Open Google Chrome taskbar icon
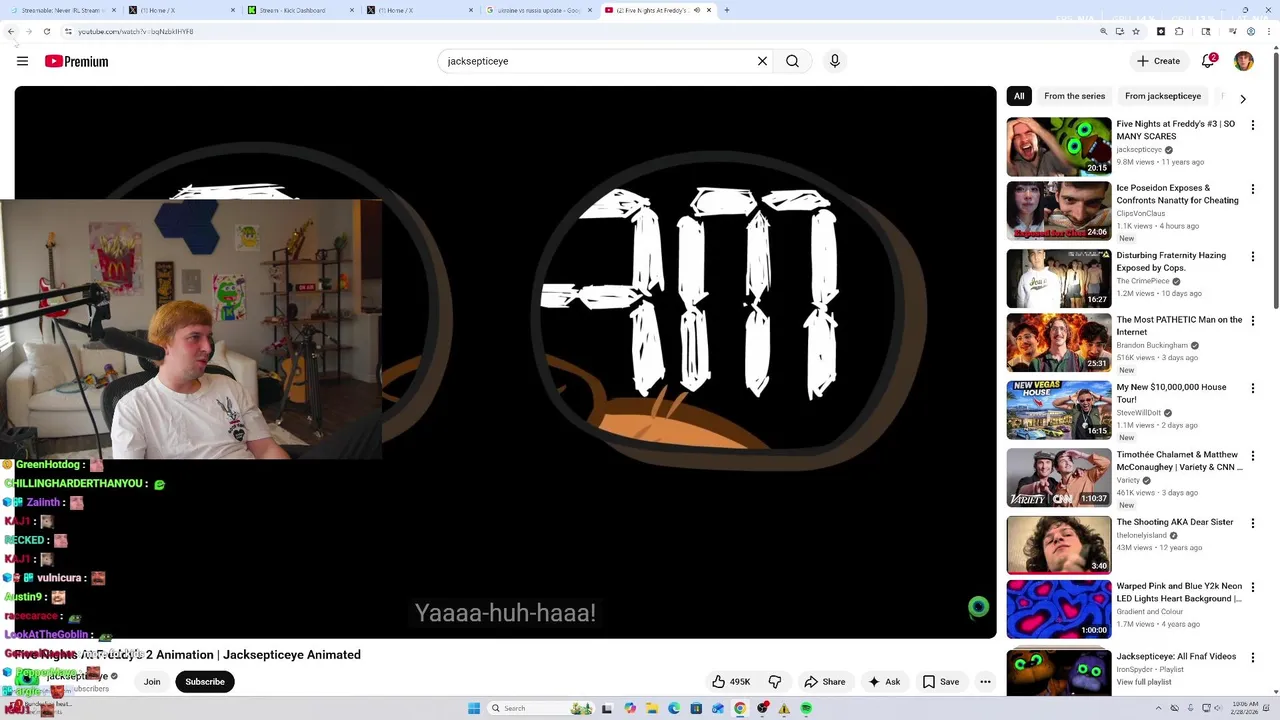Screen dimensions: 1280x720 pyautogui.click(x=740, y=708)
